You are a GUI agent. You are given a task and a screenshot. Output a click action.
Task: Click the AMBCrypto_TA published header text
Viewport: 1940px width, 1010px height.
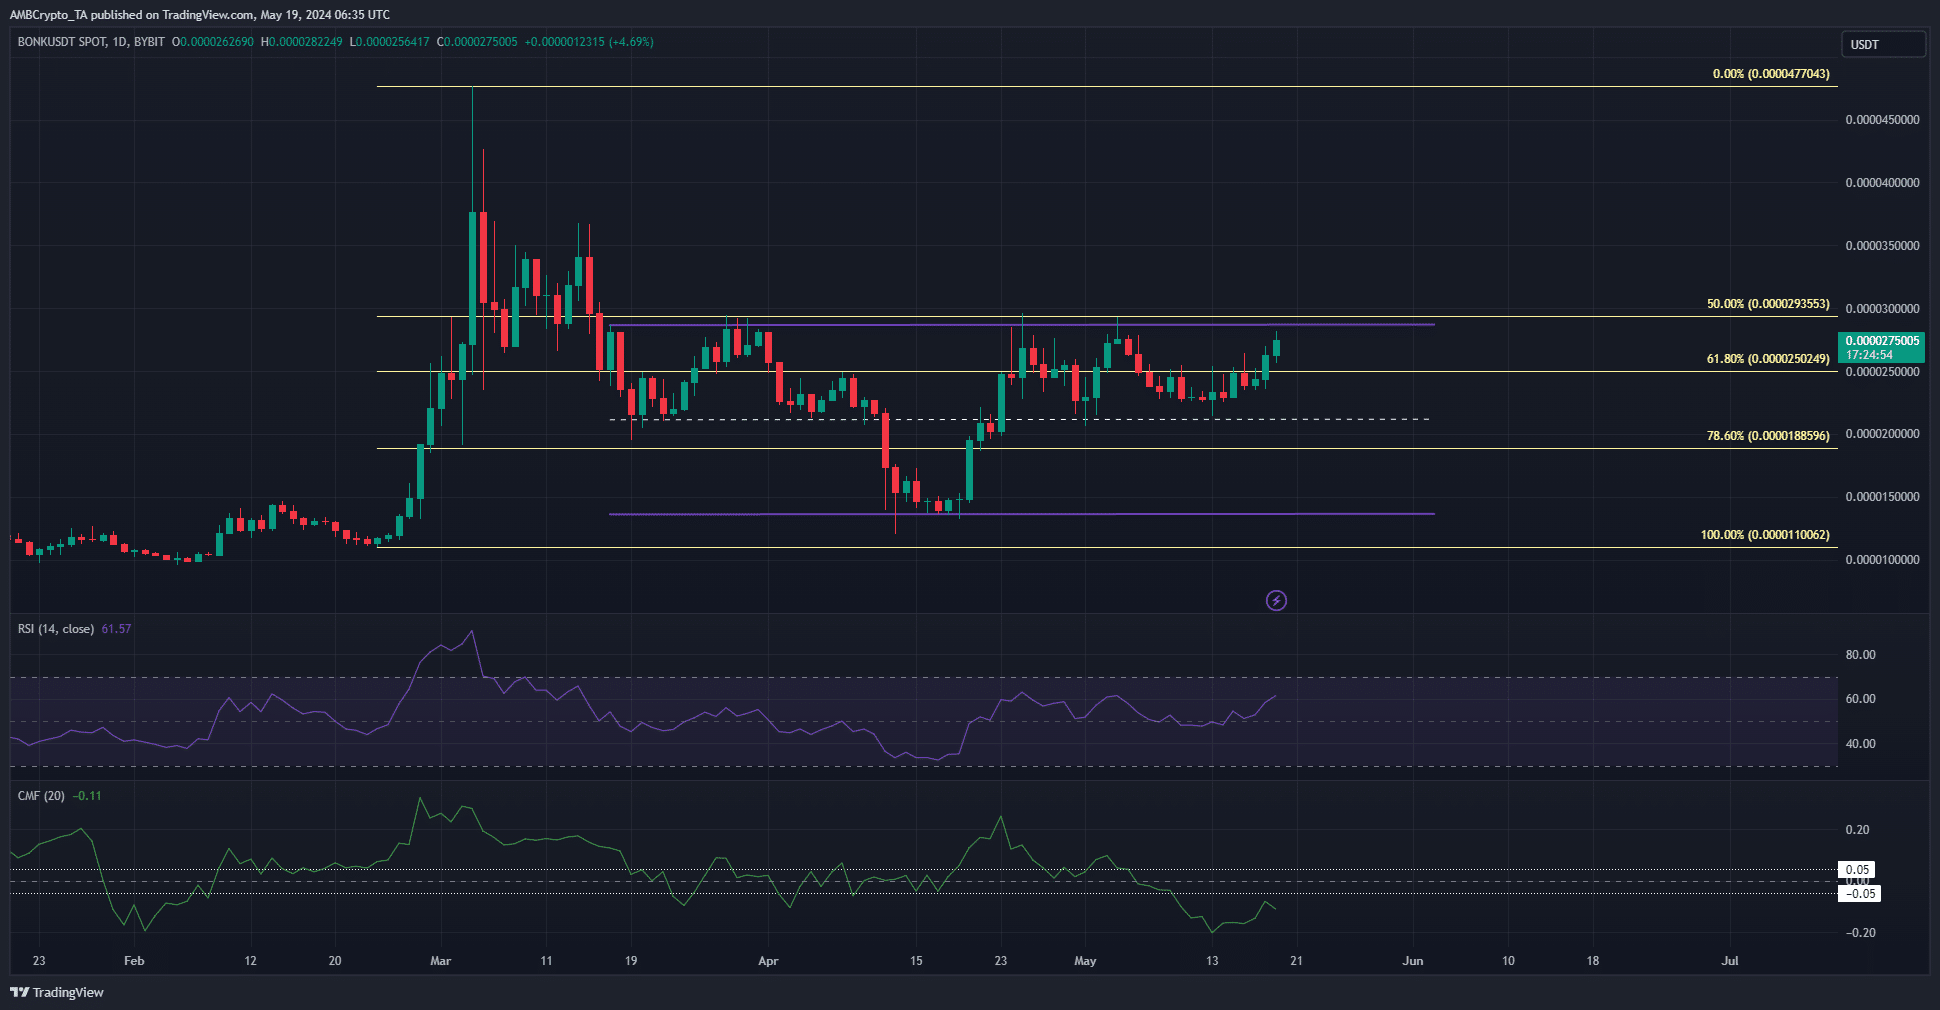pyautogui.click(x=200, y=15)
